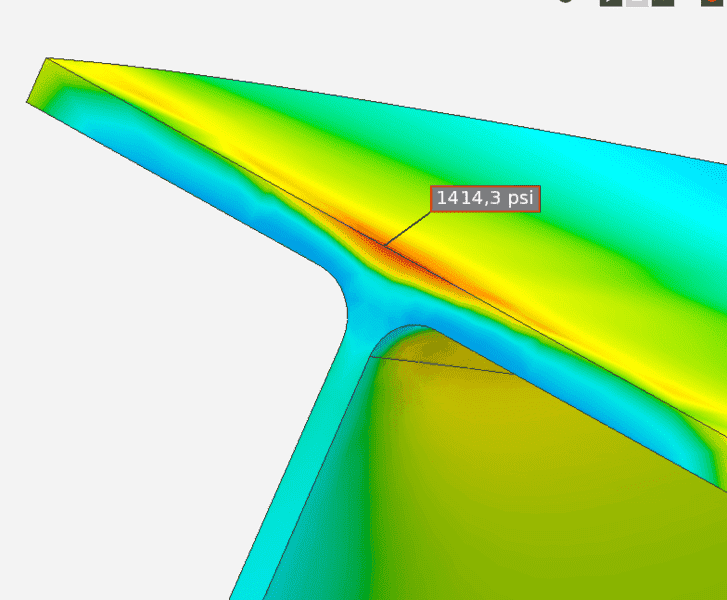Click the first dark square toolbar icon at top

(x=611, y=2)
